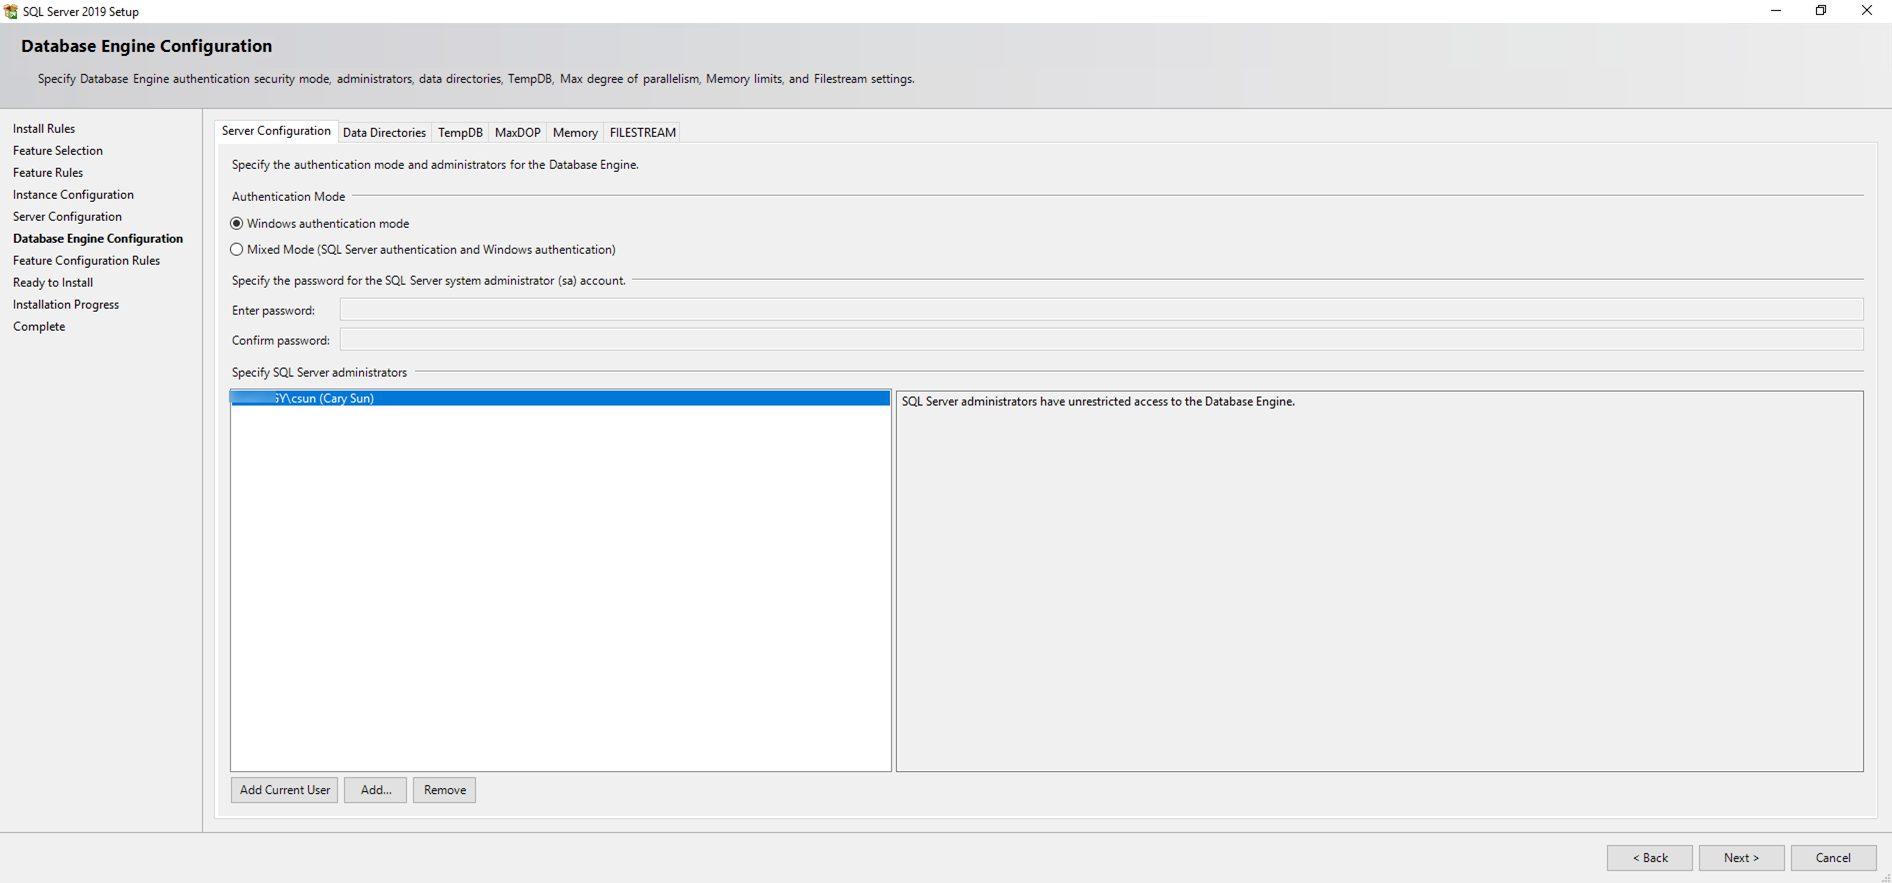Open the MaxDOP tab
Screen dimensions: 1892x883
(517, 132)
